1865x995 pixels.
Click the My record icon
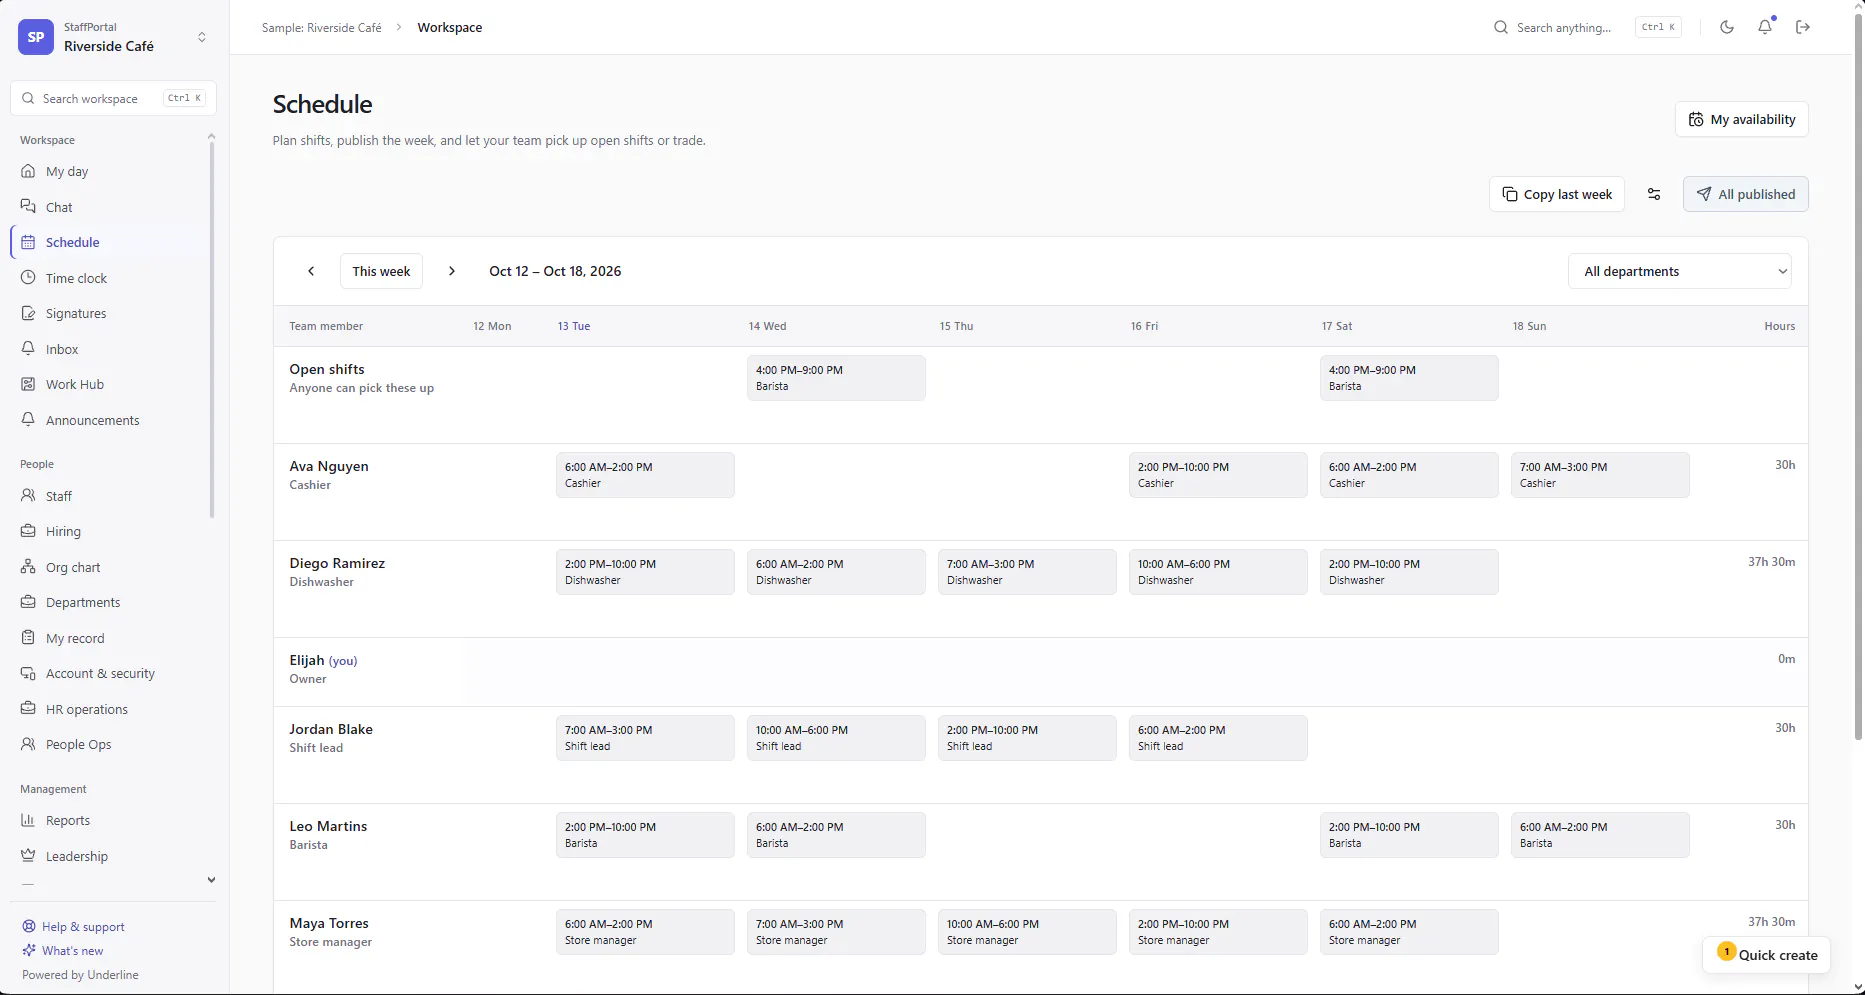pos(28,638)
